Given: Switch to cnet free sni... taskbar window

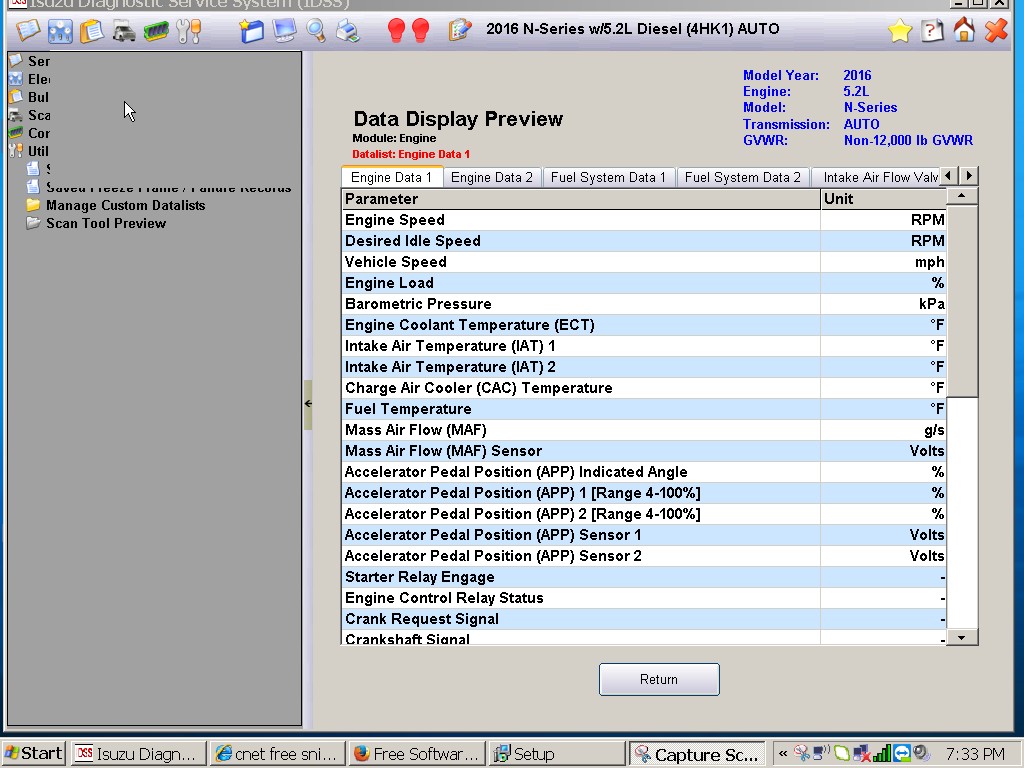Looking at the screenshot, I should [278, 754].
